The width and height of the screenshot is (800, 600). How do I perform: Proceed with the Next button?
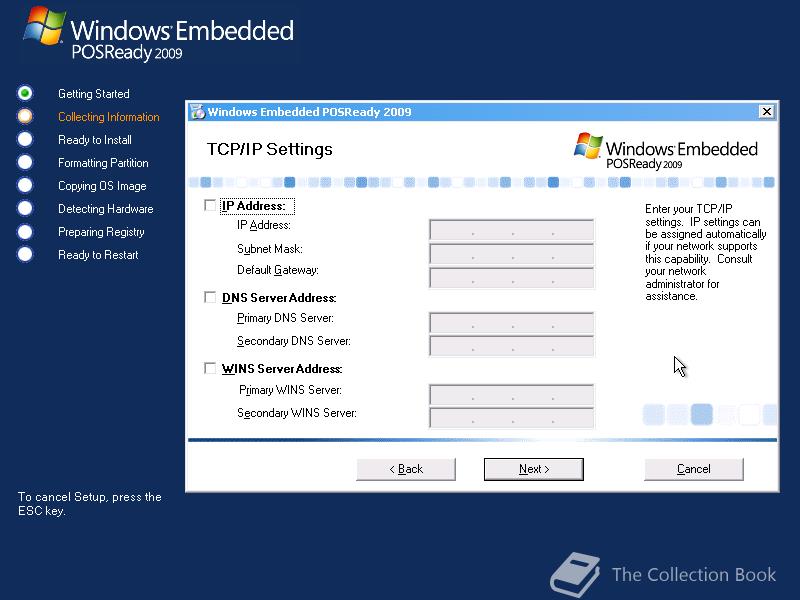click(534, 469)
